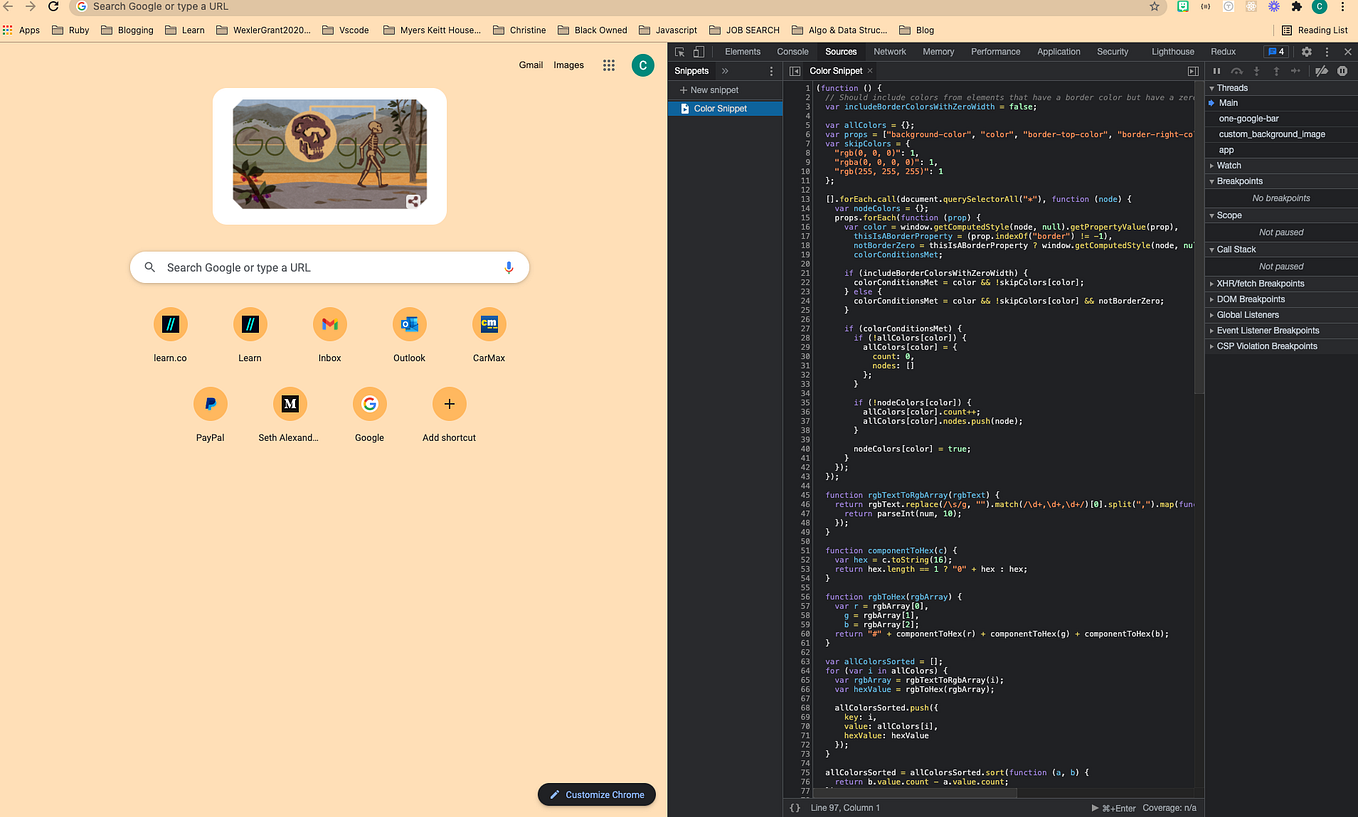Click inside the Google search bar

pos(300,267)
